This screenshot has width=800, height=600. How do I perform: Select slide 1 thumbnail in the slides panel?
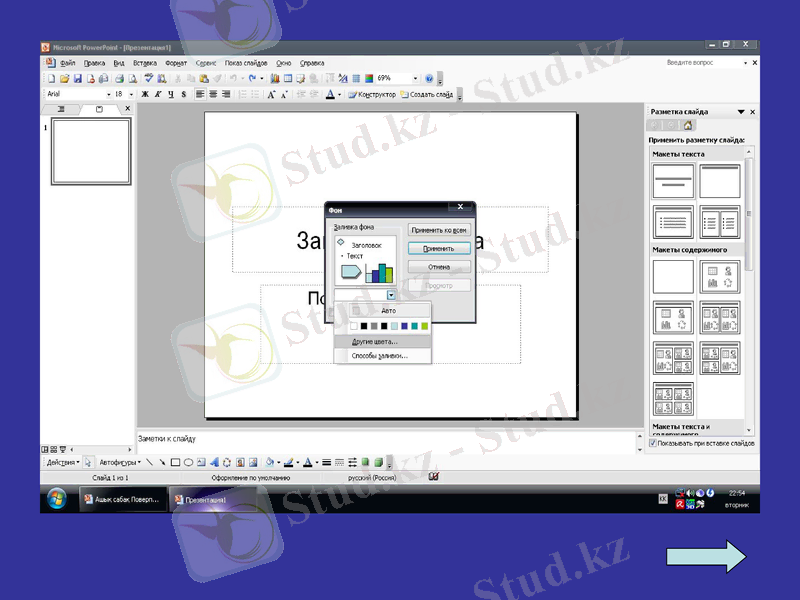pyautogui.click(x=90, y=150)
